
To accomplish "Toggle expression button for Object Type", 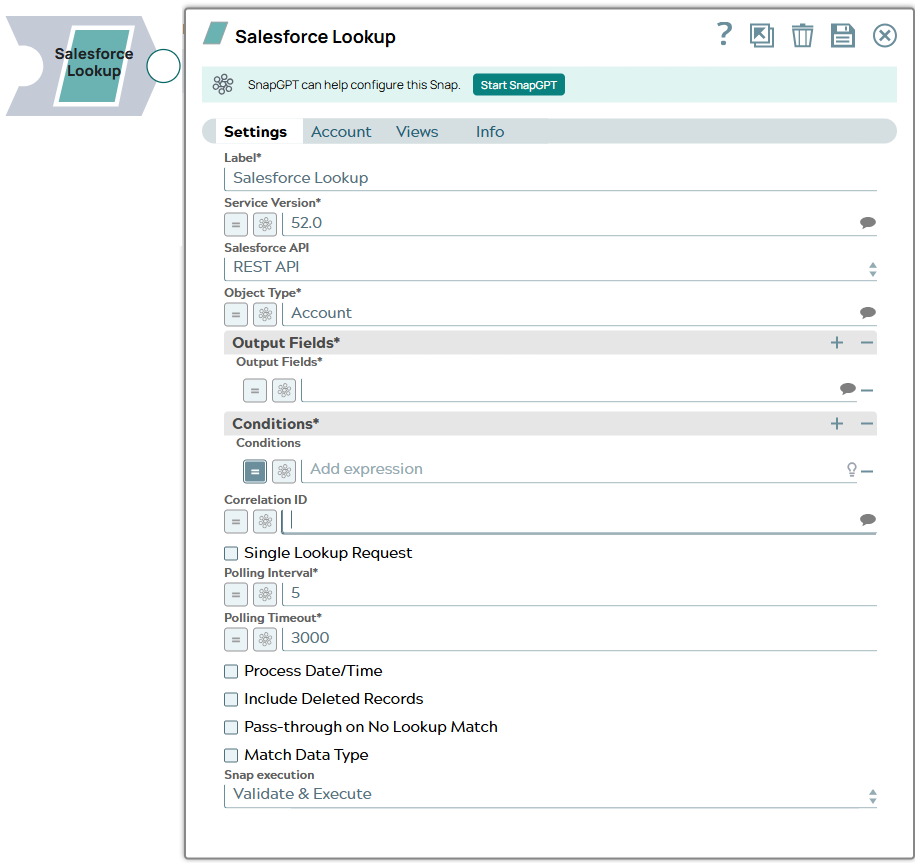I will pos(236,315).
